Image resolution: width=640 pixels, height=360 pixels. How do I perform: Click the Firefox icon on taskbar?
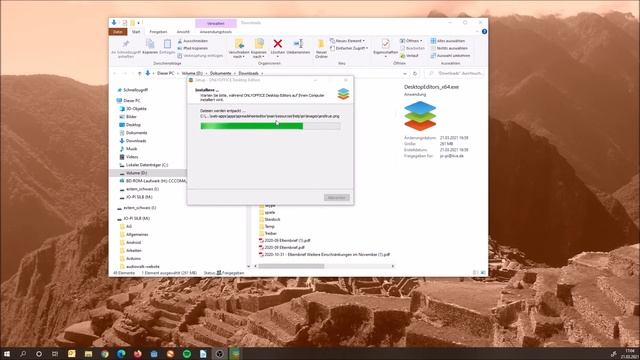(138, 353)
